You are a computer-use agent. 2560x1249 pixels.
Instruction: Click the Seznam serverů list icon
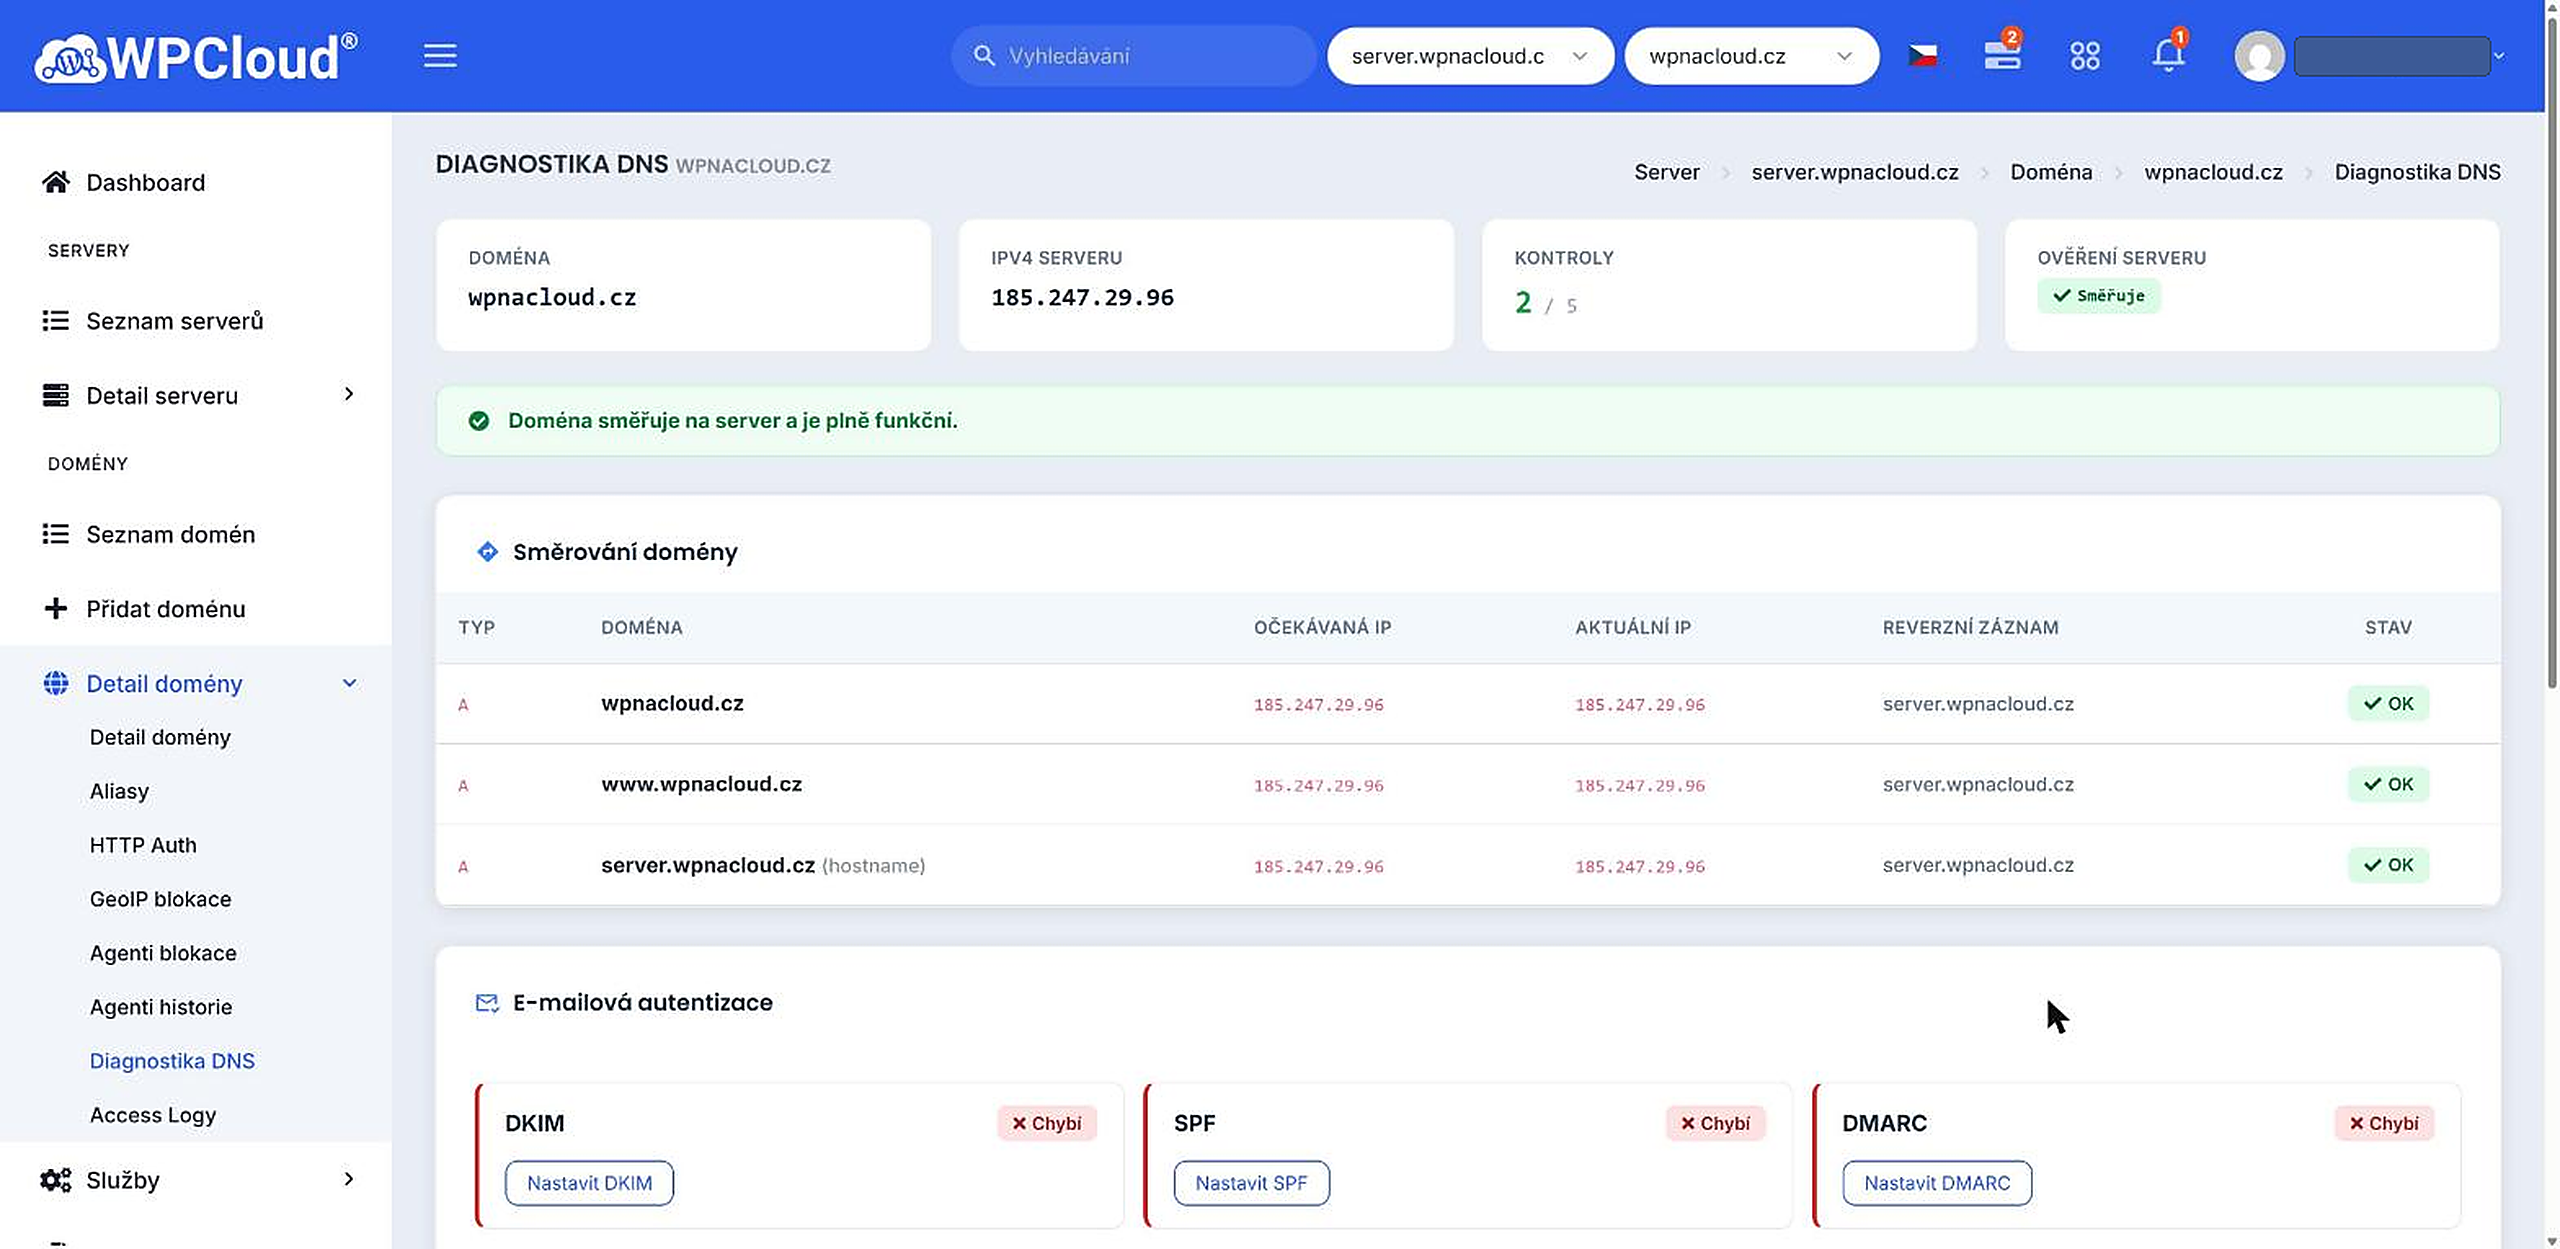(56, 321)
